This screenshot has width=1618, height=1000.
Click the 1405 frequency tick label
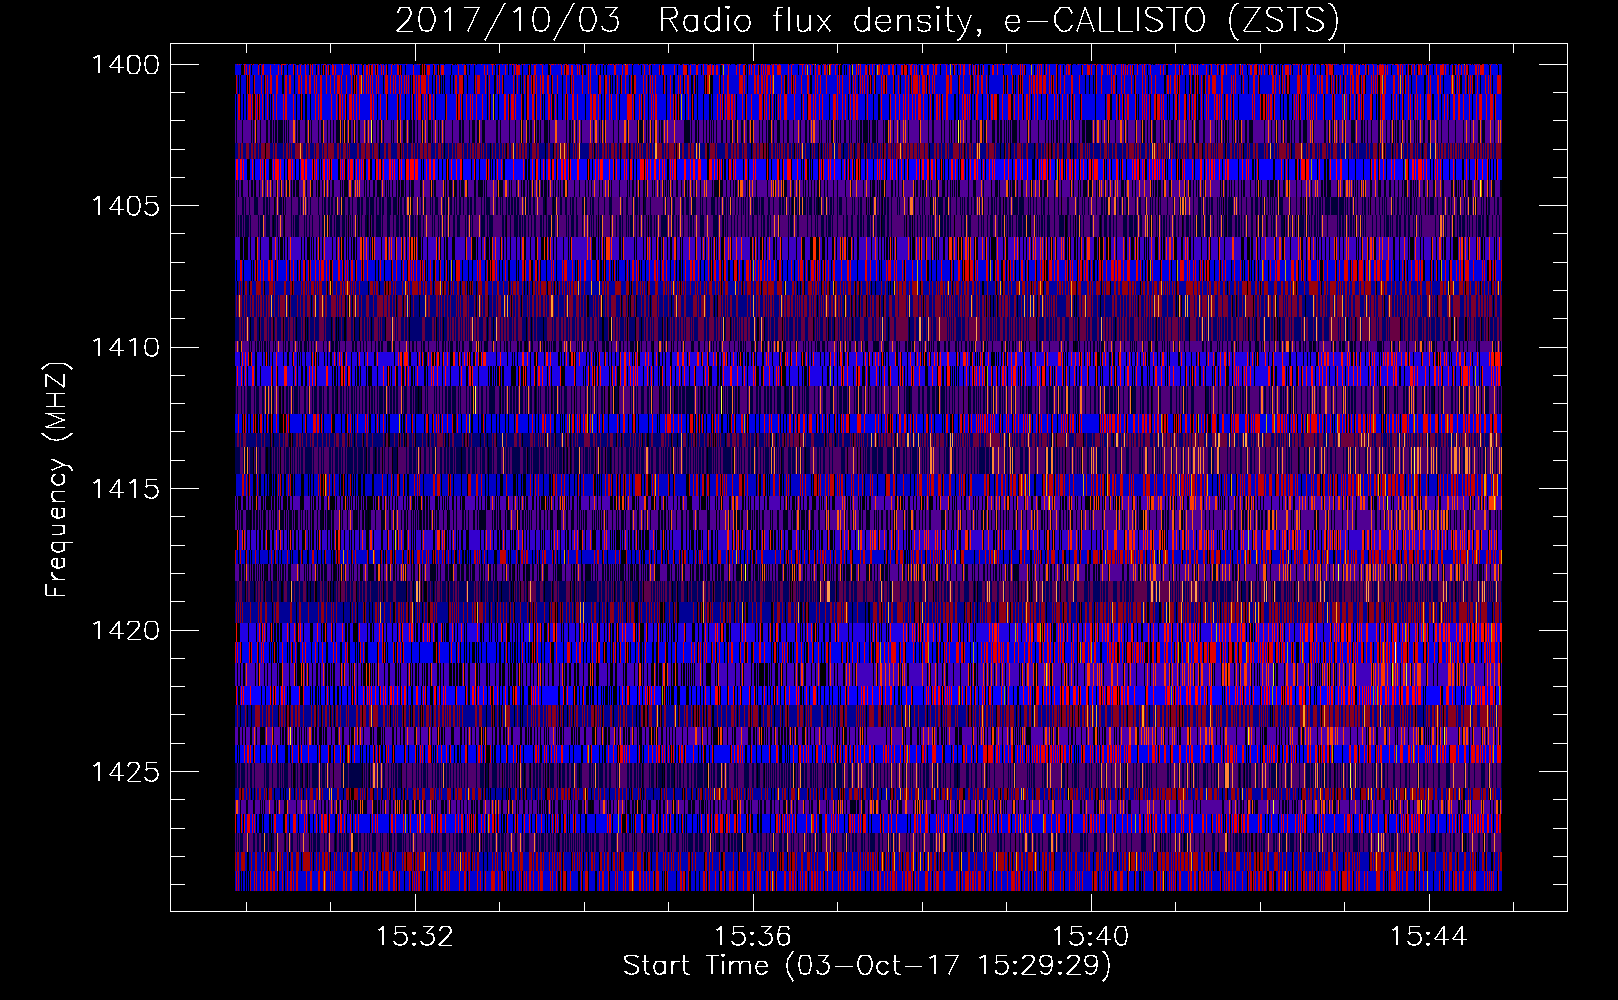pyautogui.click(x=124, y=206)
